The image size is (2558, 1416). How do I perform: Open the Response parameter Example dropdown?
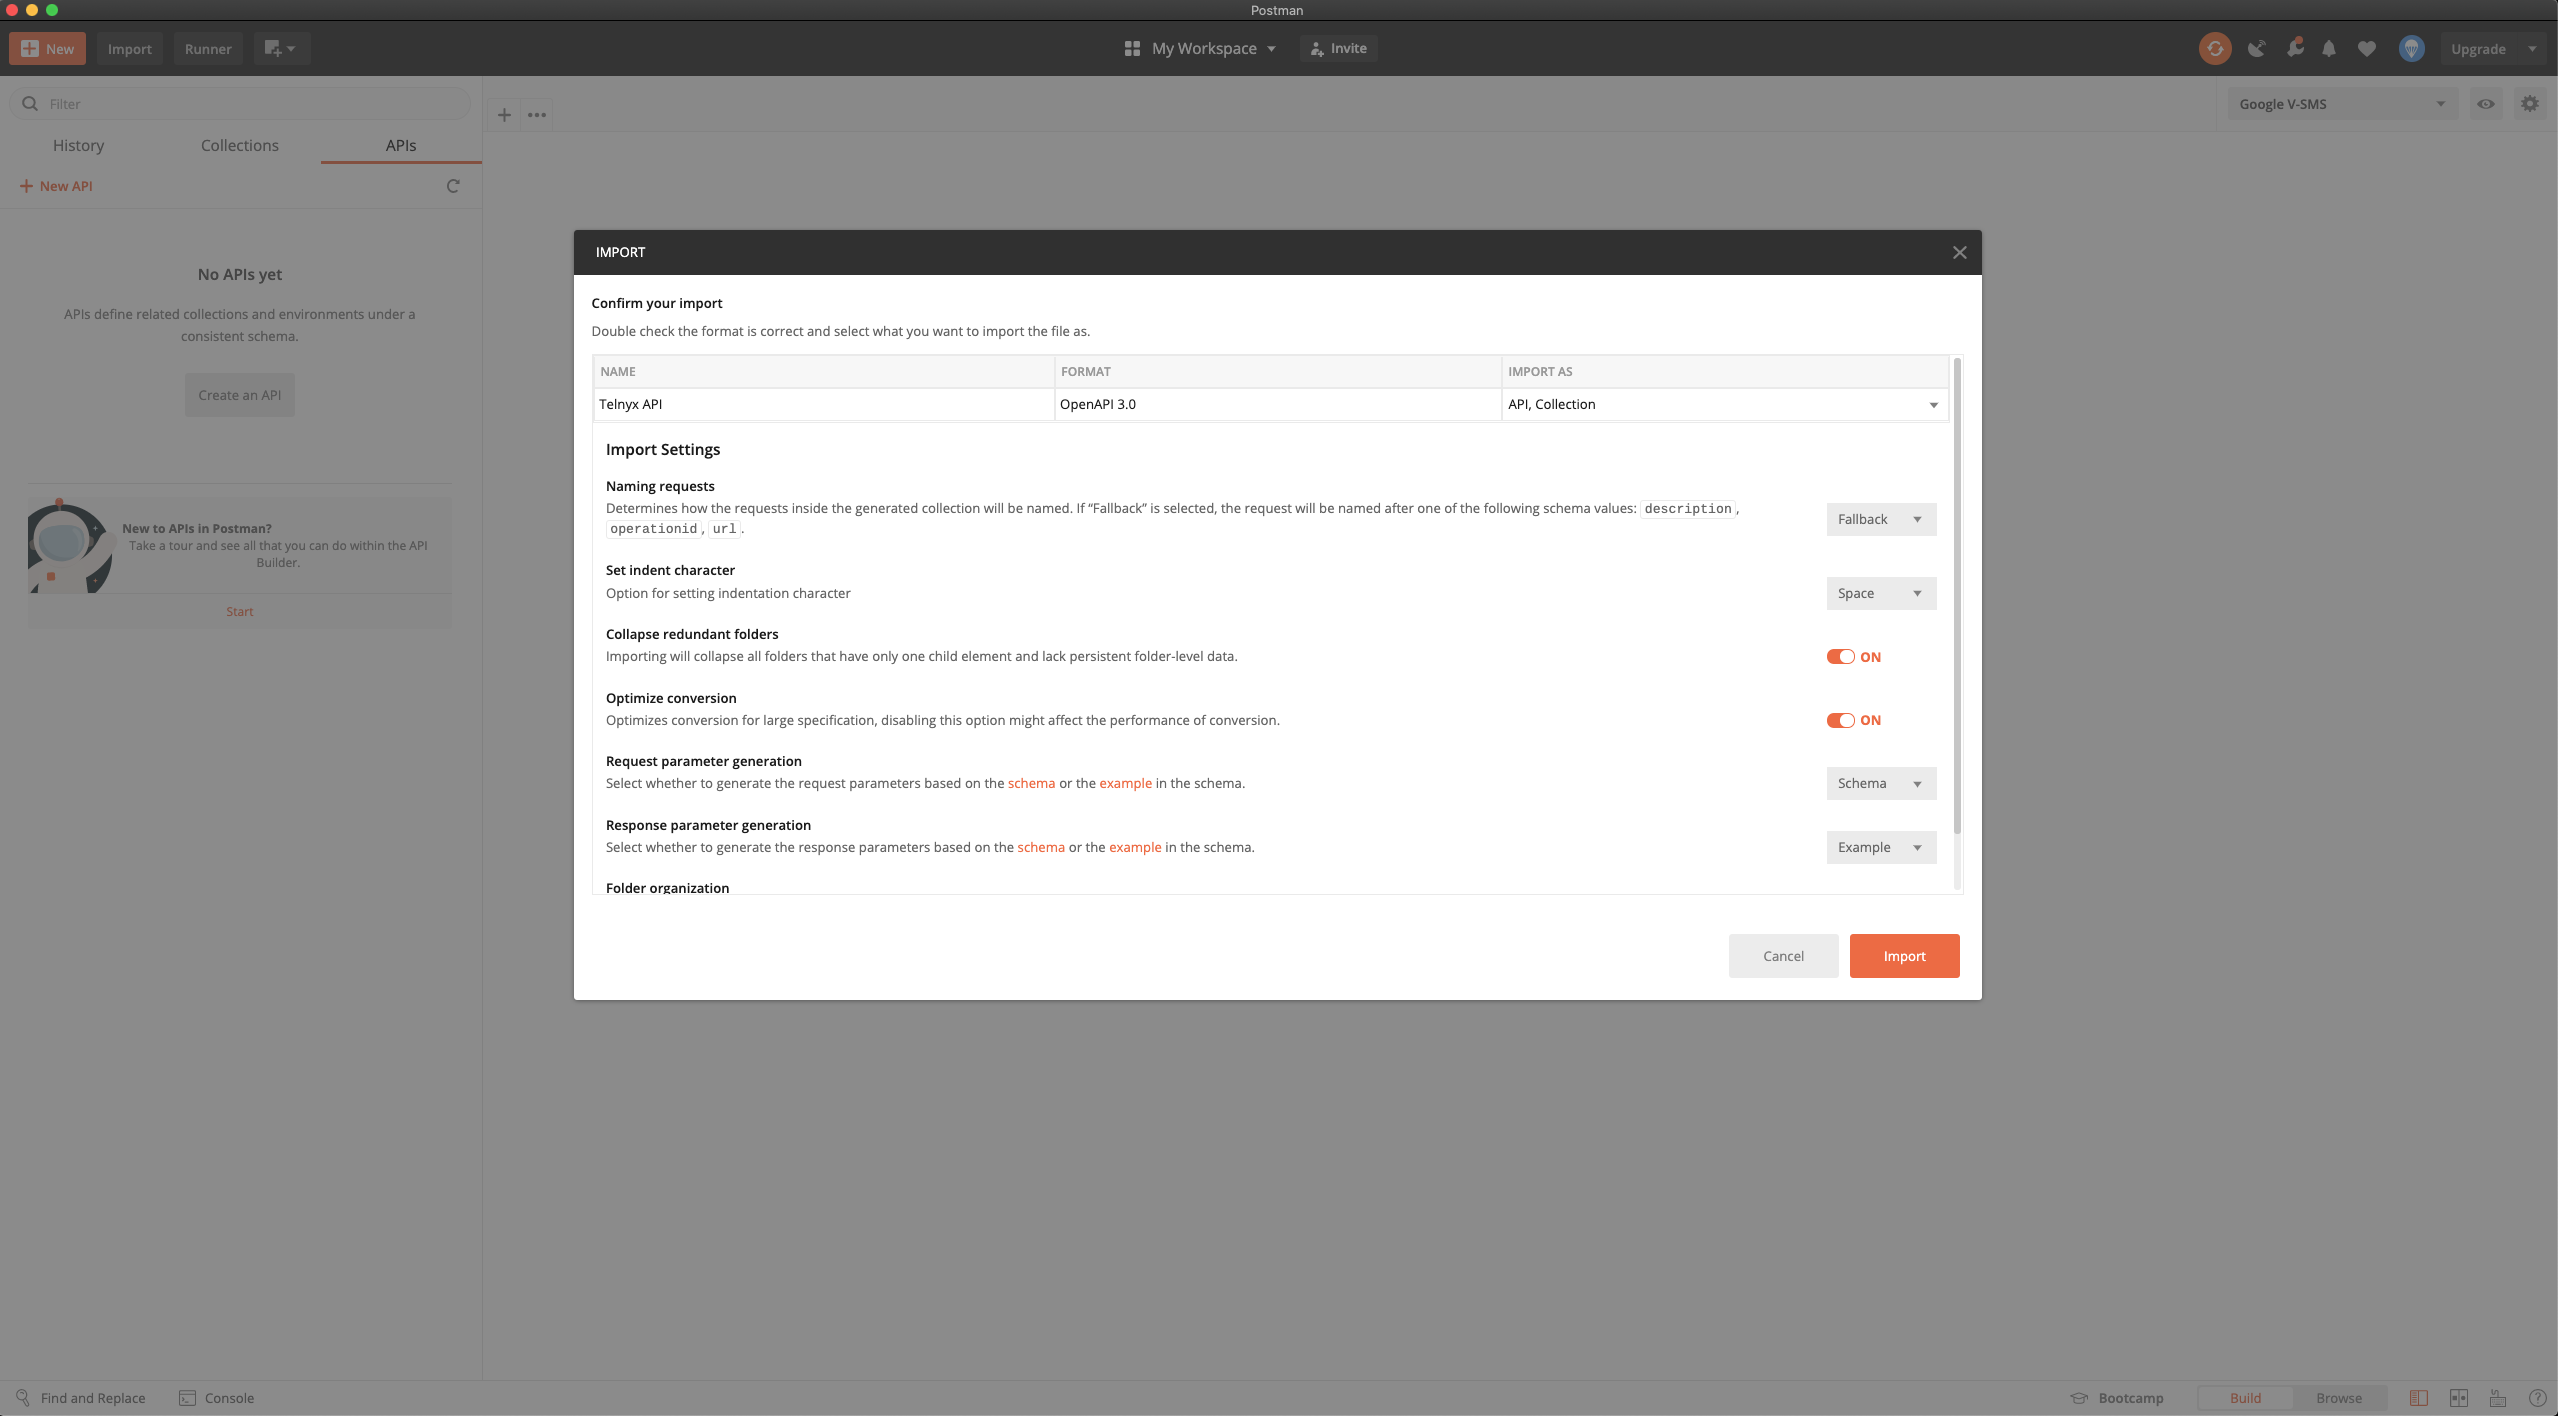(1880, 847)
